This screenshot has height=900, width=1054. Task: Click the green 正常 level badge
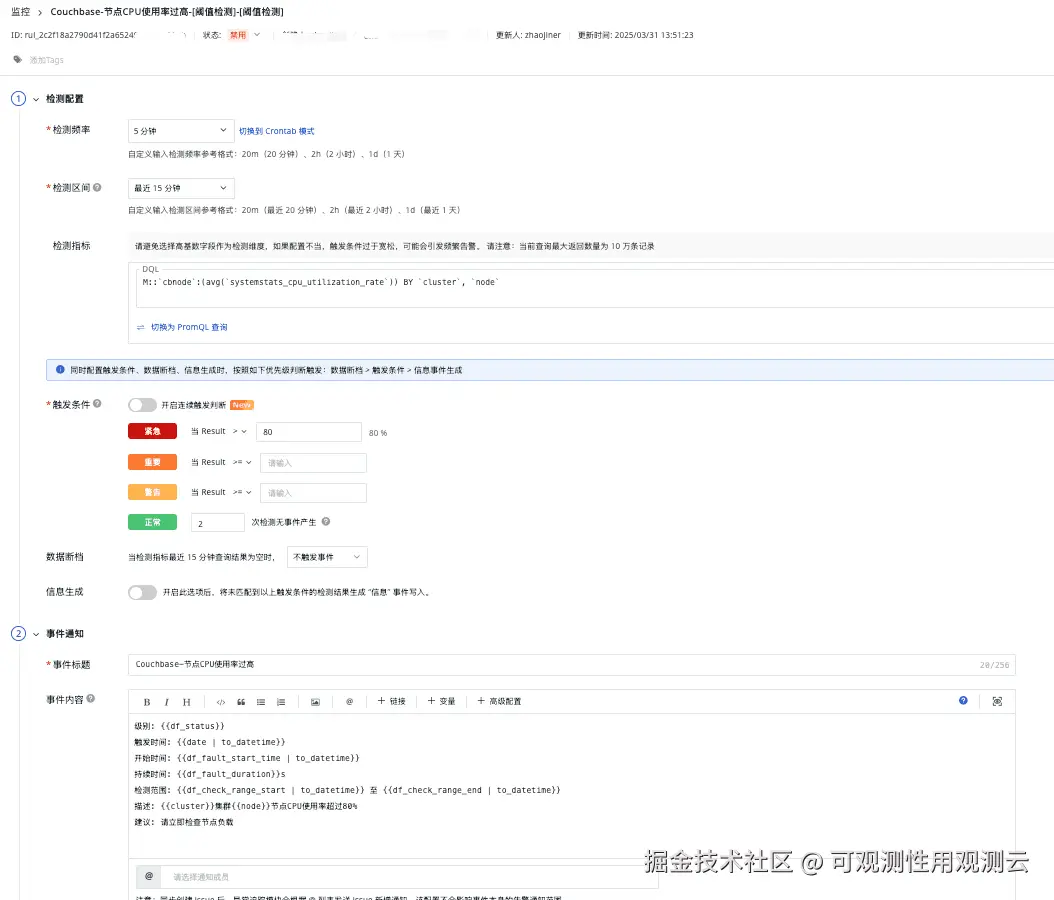(153, 522)
